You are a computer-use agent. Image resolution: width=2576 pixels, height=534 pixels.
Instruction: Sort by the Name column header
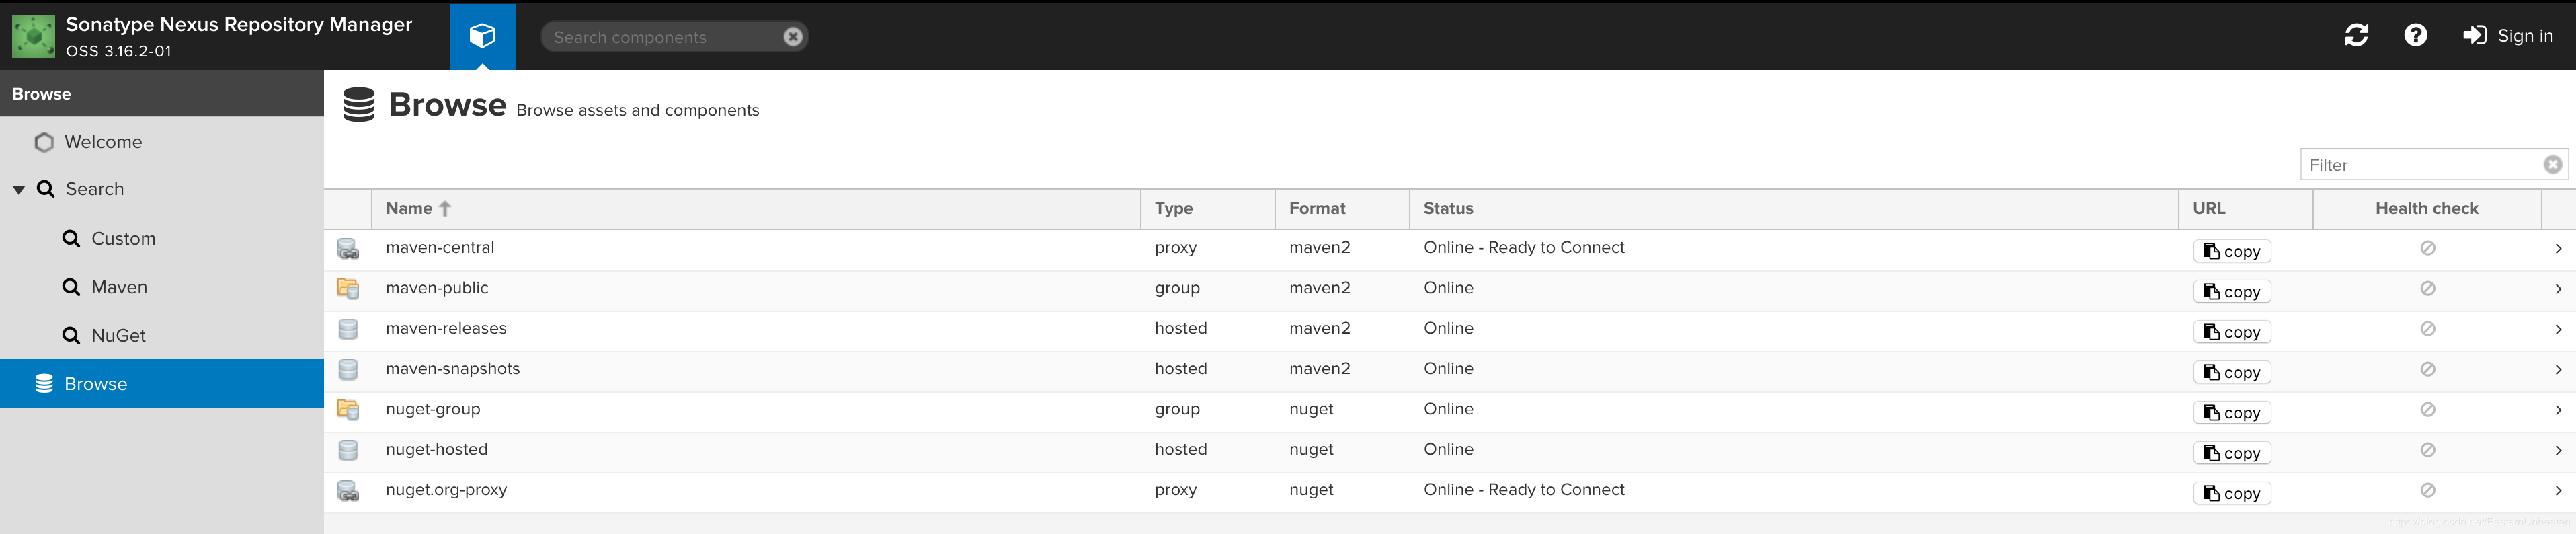(756, 209)
